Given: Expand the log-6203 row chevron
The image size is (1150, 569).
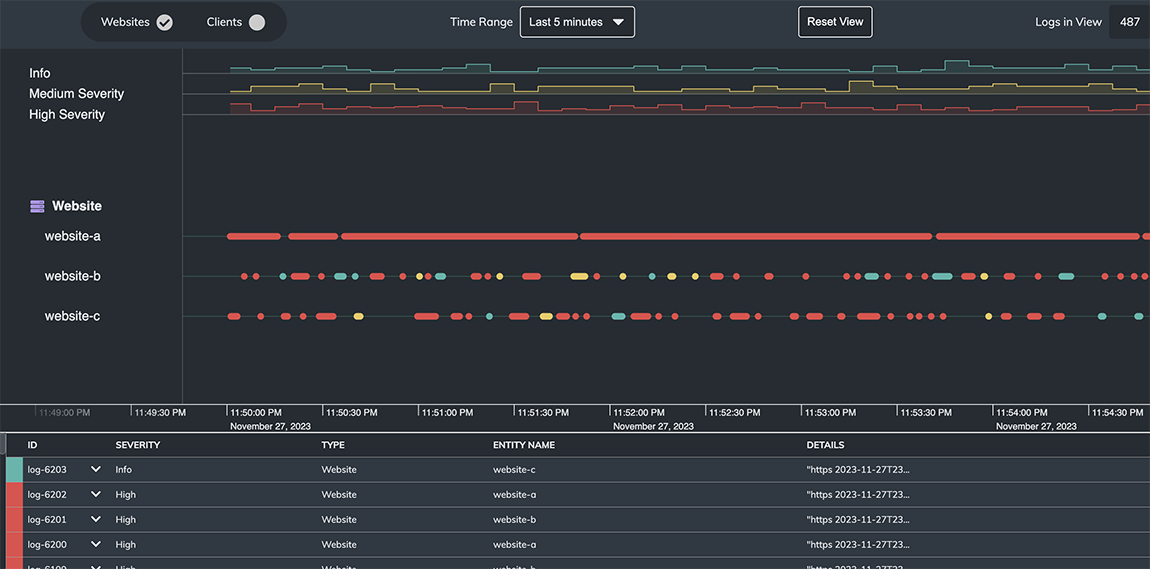Looking at the screenshot, I should [95, 469].
